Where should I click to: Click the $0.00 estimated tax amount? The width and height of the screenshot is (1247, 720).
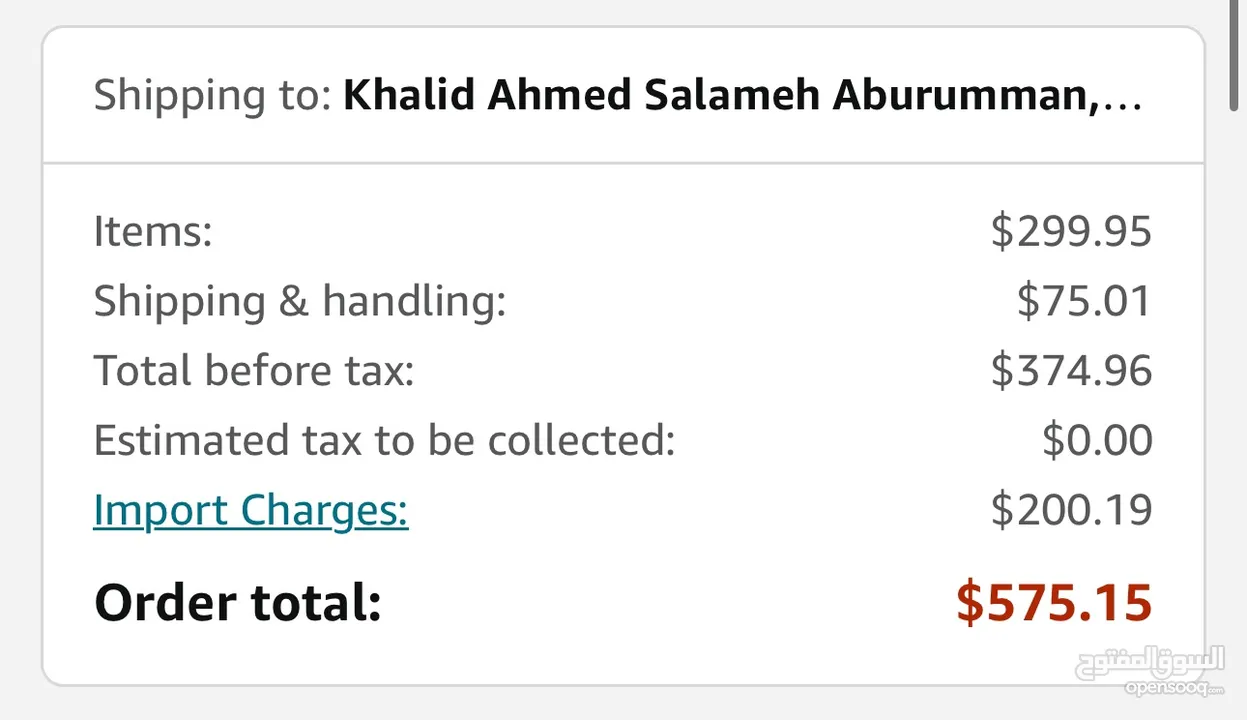click(1097, 441)
